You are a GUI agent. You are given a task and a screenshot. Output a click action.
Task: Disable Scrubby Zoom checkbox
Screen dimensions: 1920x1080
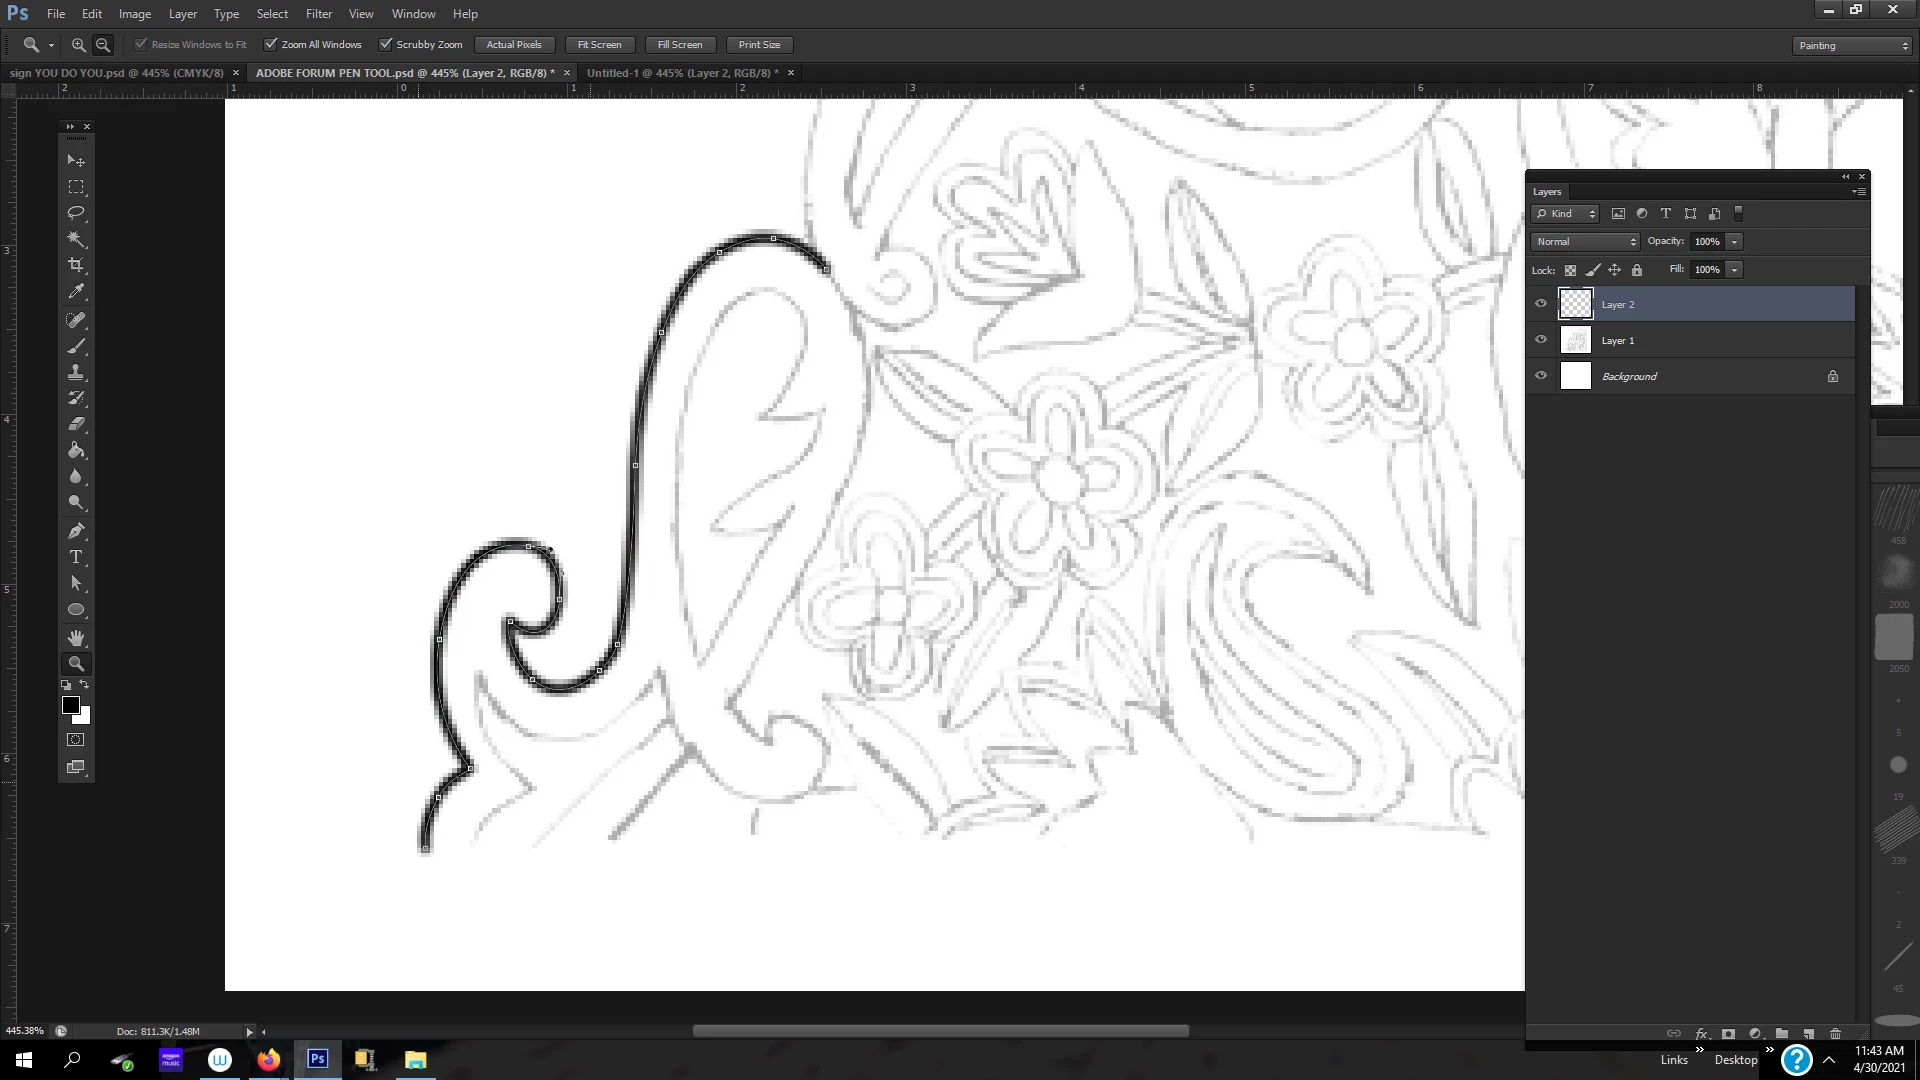(x=386, y=44)
